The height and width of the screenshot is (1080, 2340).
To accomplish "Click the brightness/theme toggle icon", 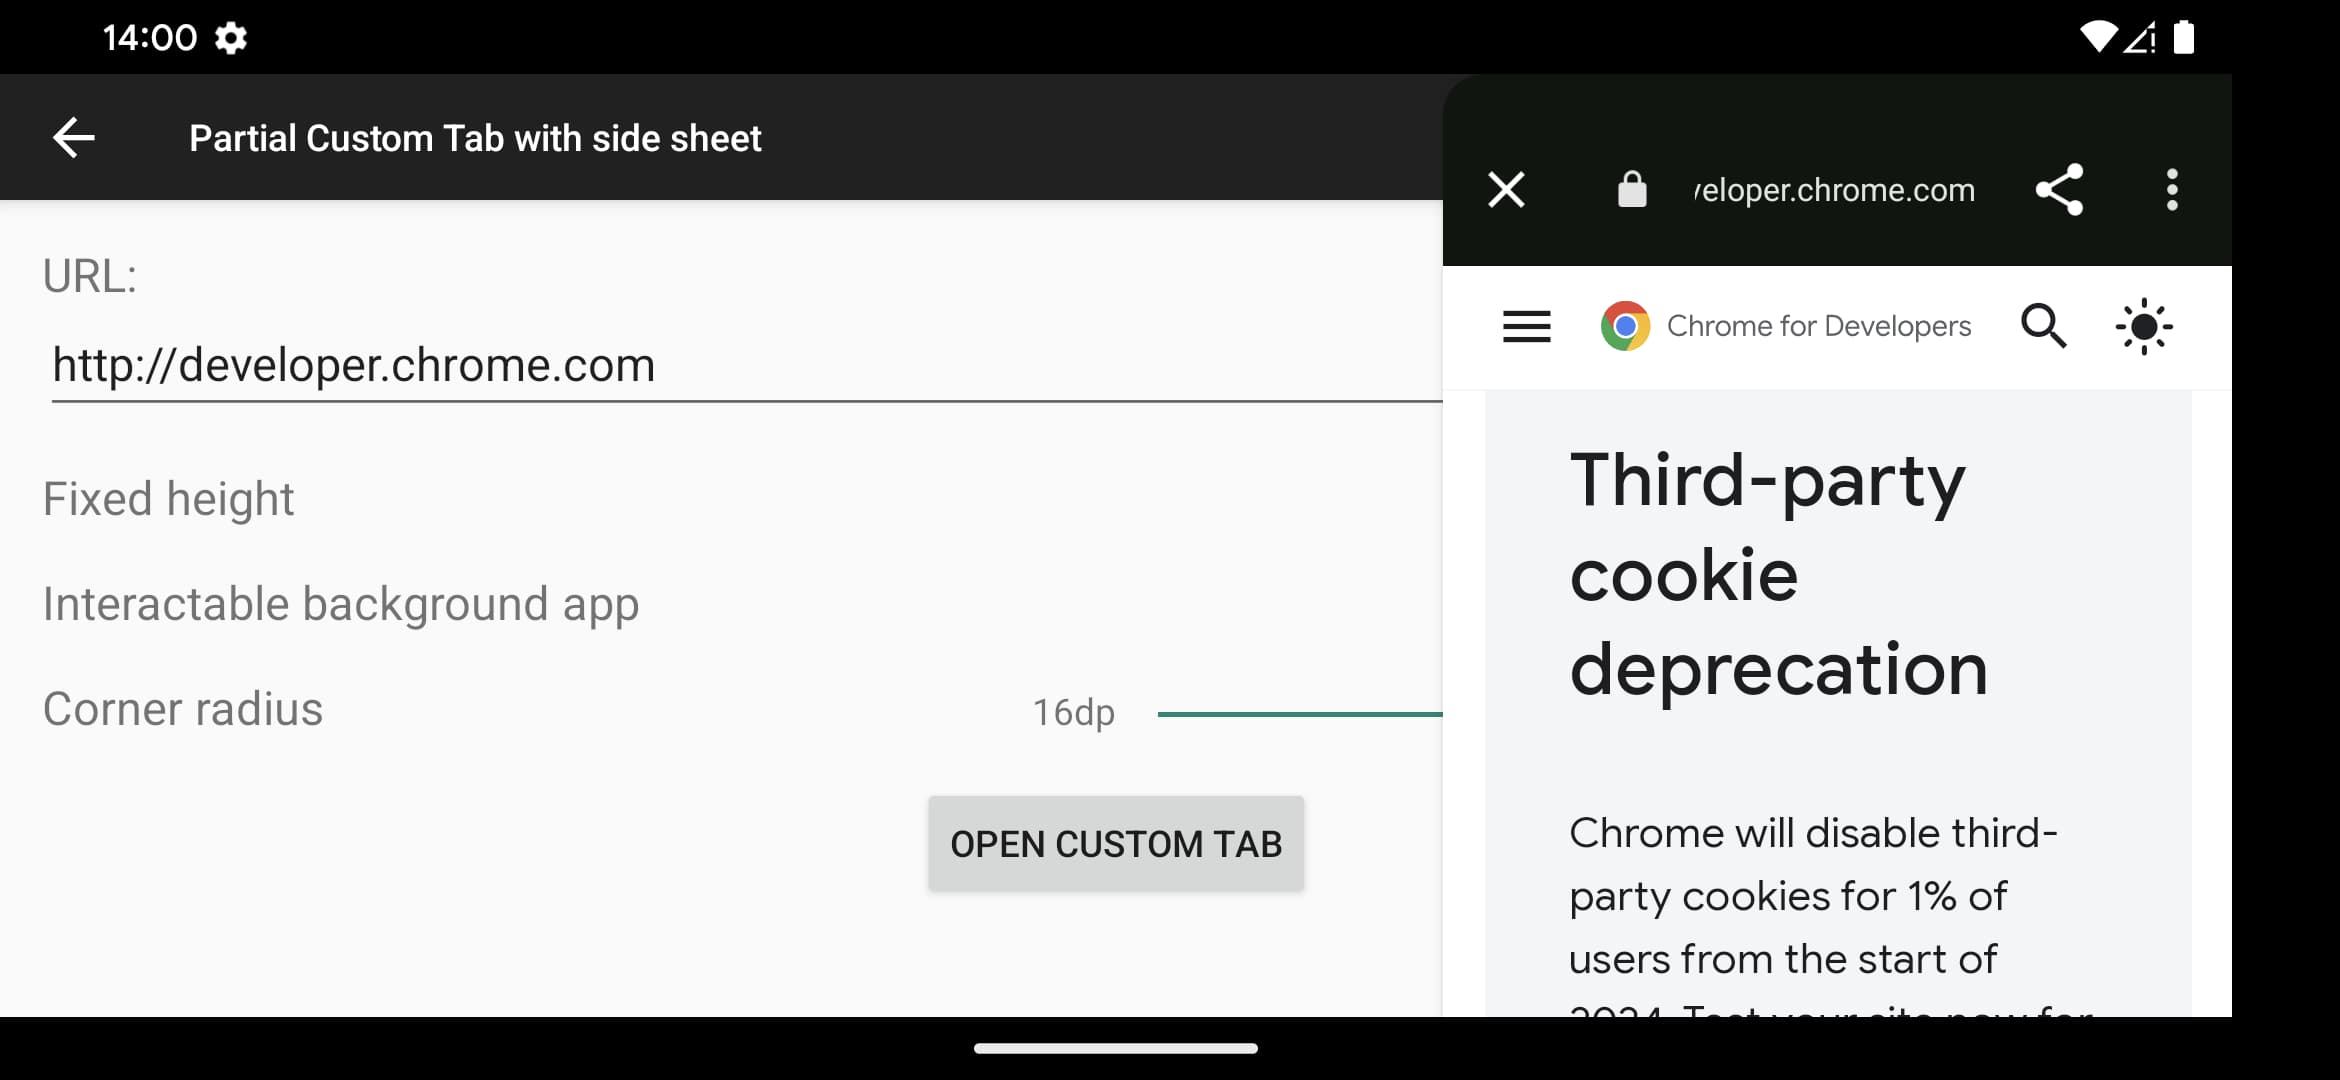I will [2143, 325].
